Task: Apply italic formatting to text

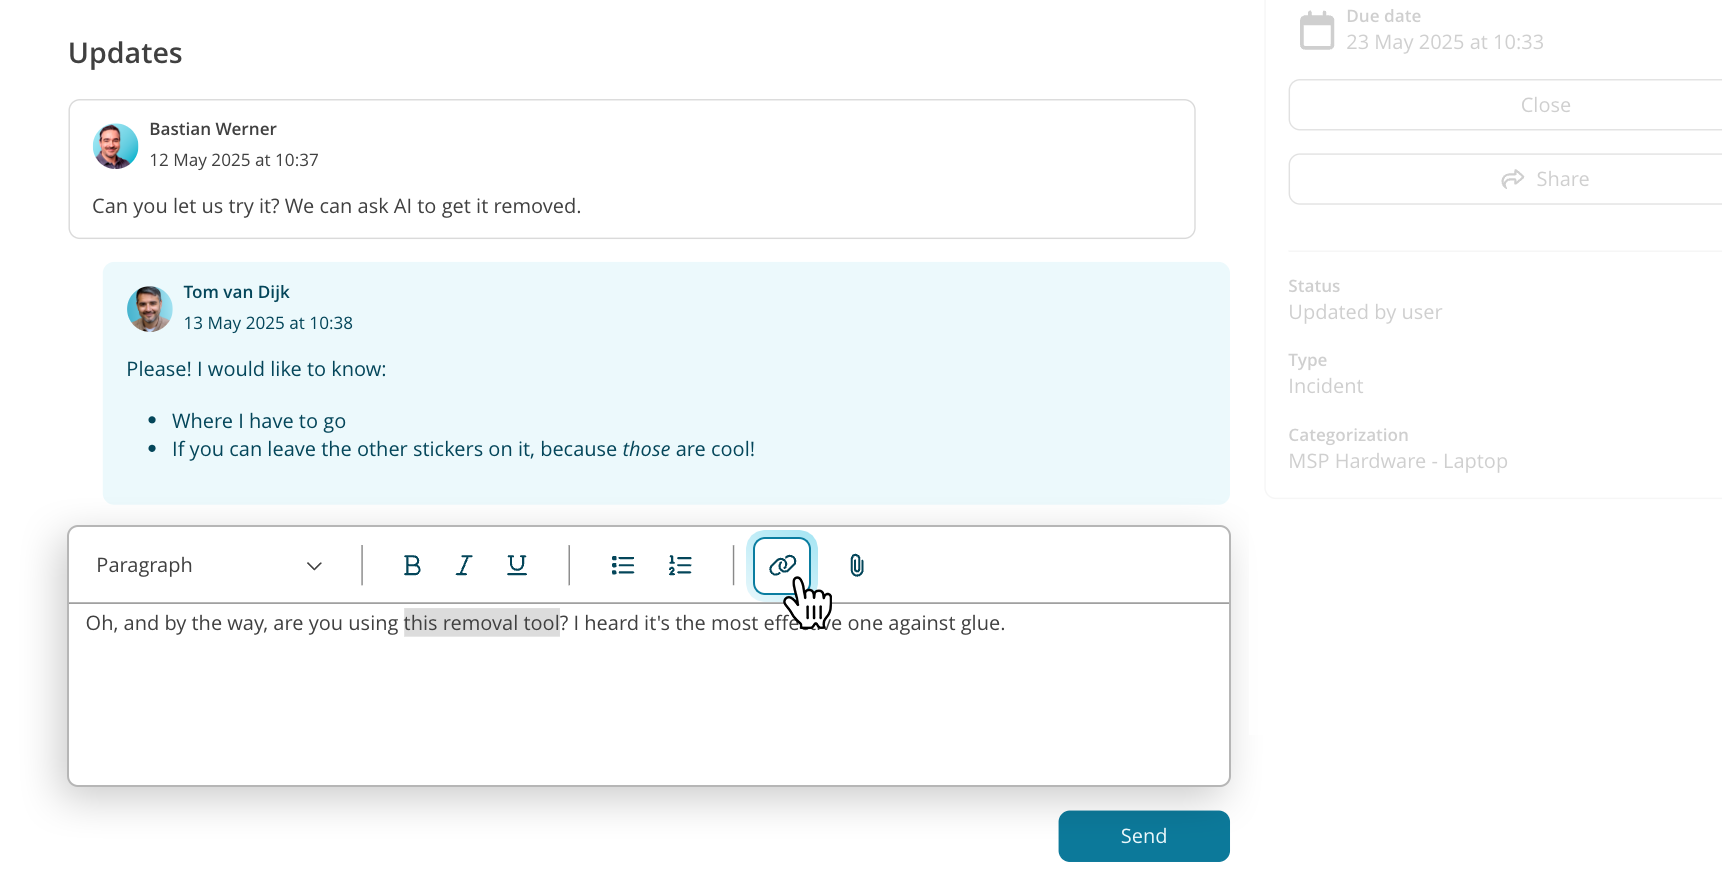Action: click(464, 566)
